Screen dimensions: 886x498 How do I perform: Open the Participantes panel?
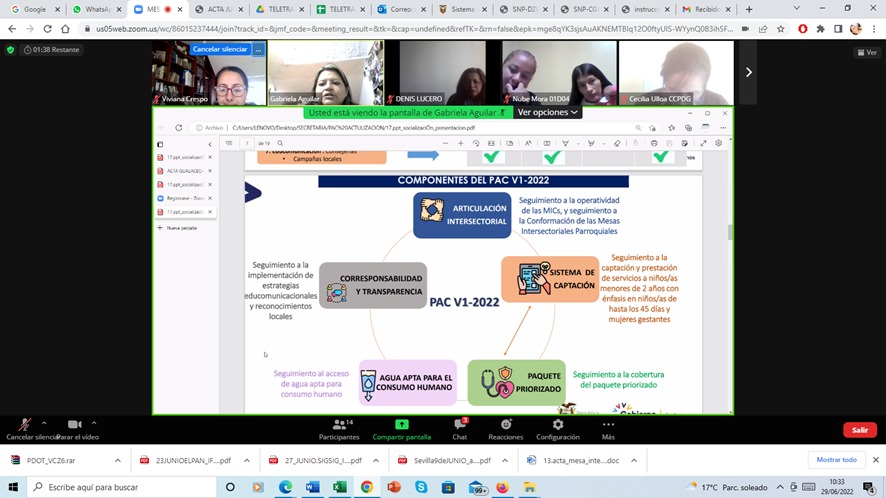coord(338,425)
